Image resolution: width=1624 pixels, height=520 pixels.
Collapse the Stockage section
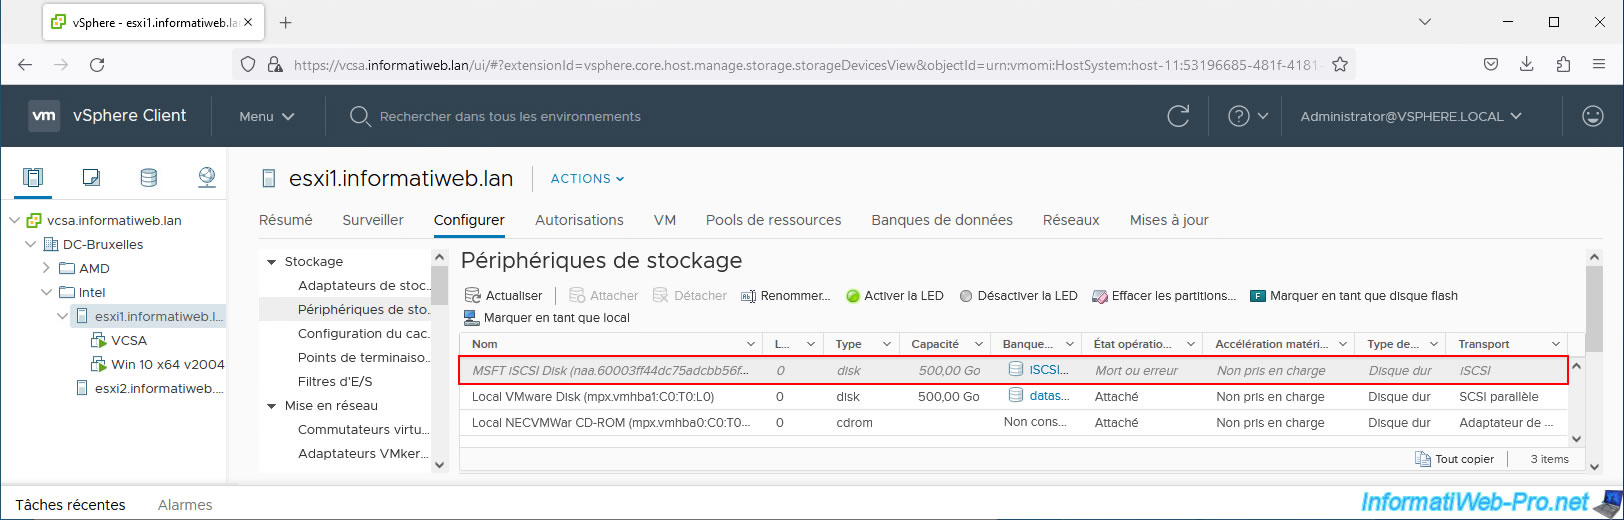point(271,262)
